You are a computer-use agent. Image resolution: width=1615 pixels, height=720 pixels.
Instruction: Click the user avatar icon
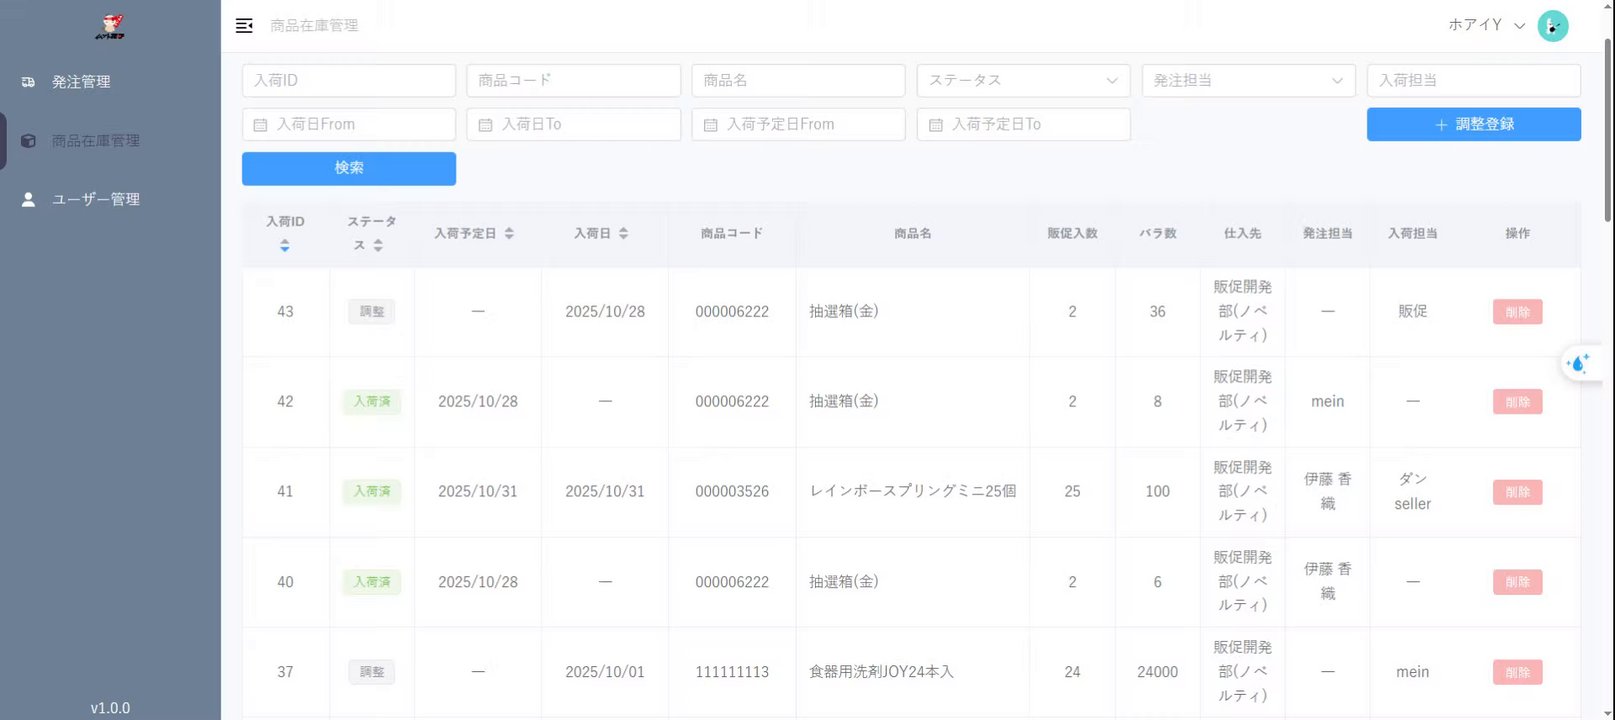point(1552,26)
